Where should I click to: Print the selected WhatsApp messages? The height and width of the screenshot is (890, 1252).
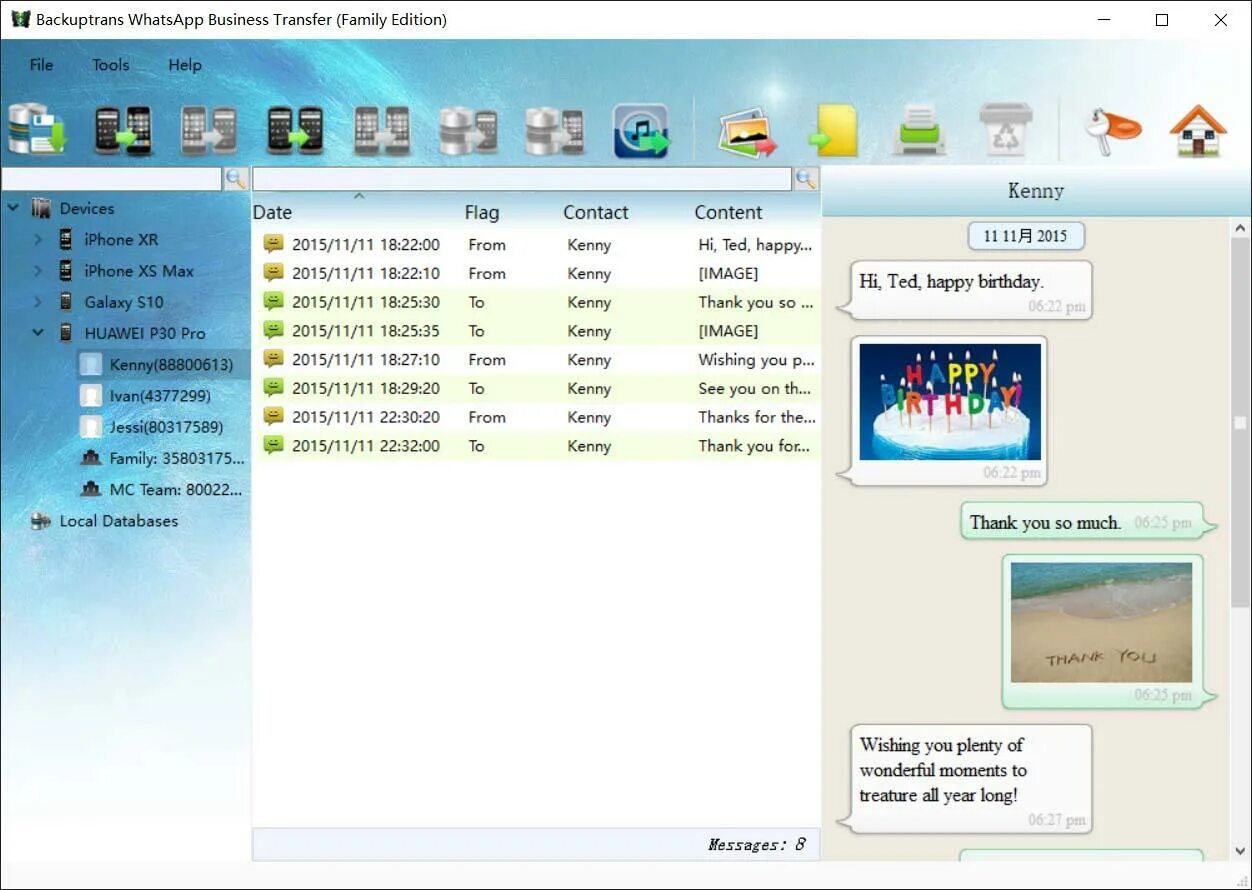tap(918, 128)
